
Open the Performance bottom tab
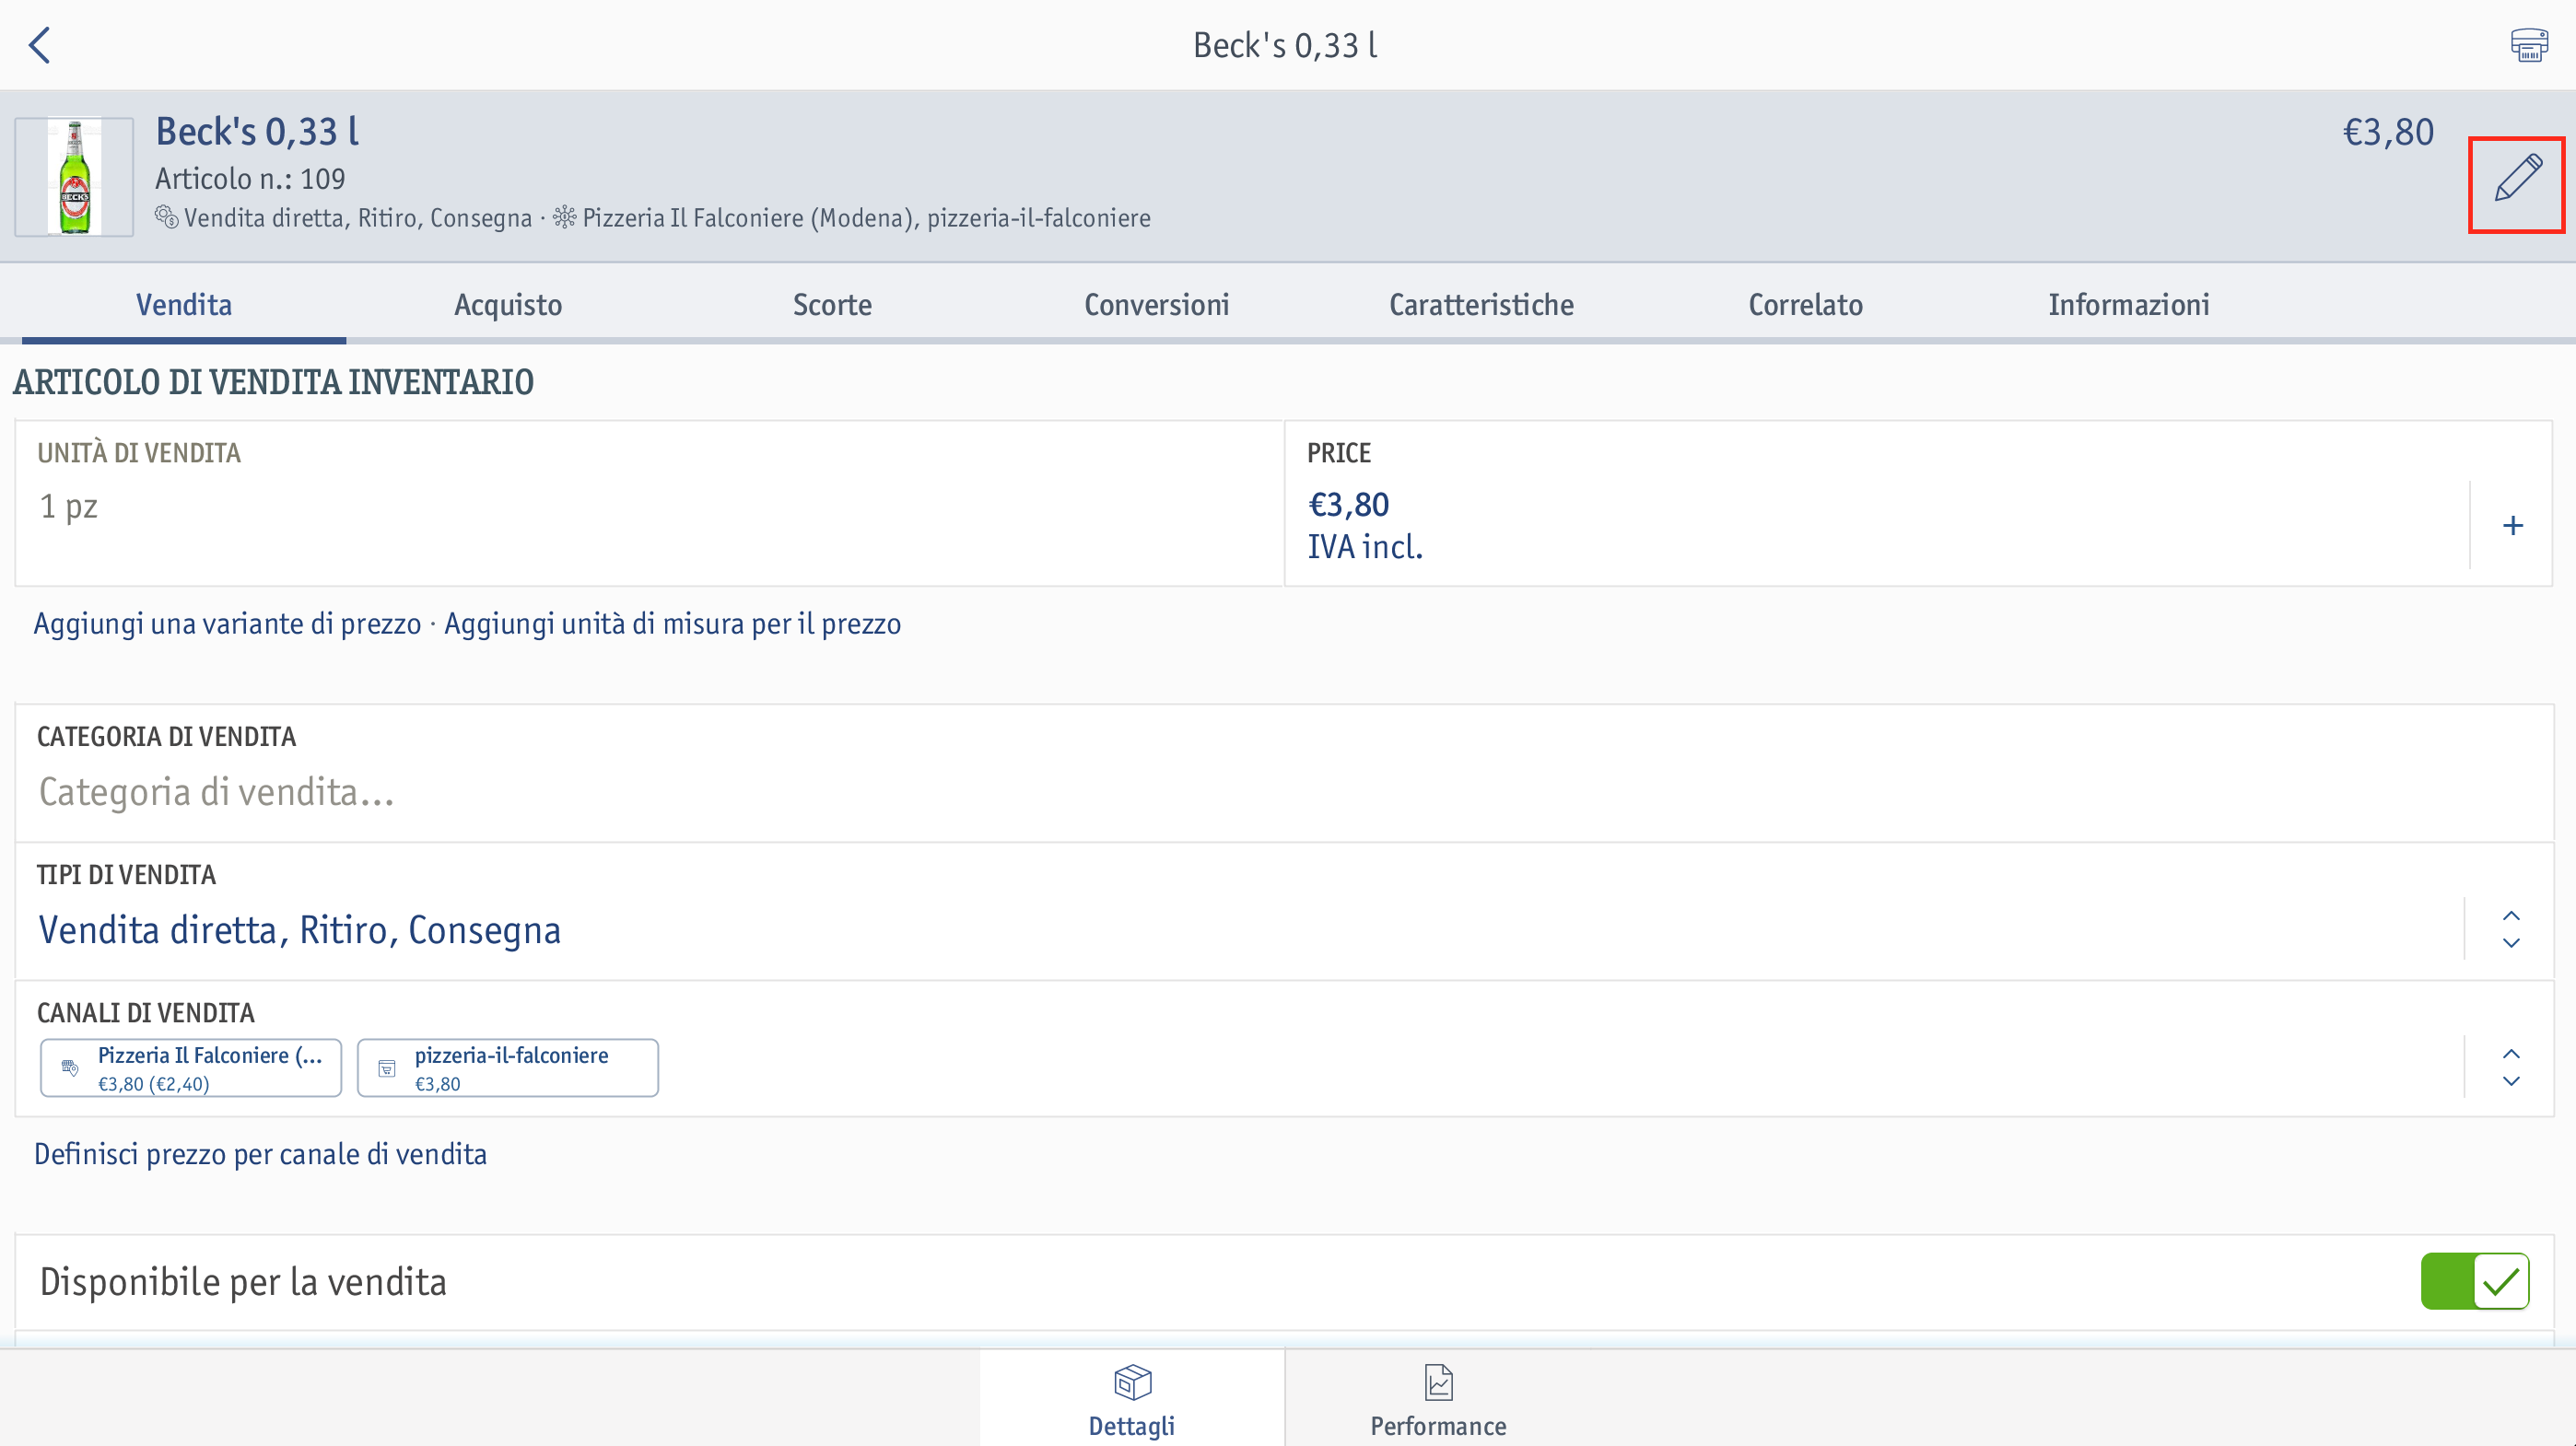click(1438, 1400)
